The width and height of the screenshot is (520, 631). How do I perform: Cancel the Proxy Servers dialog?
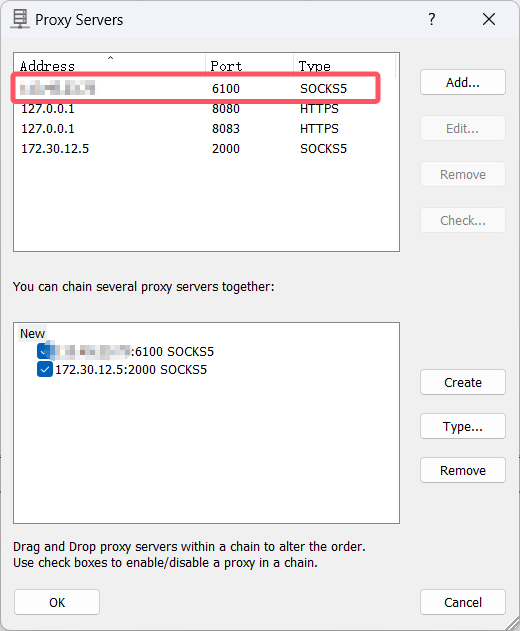pyautogui.click(x=462, y=602)
